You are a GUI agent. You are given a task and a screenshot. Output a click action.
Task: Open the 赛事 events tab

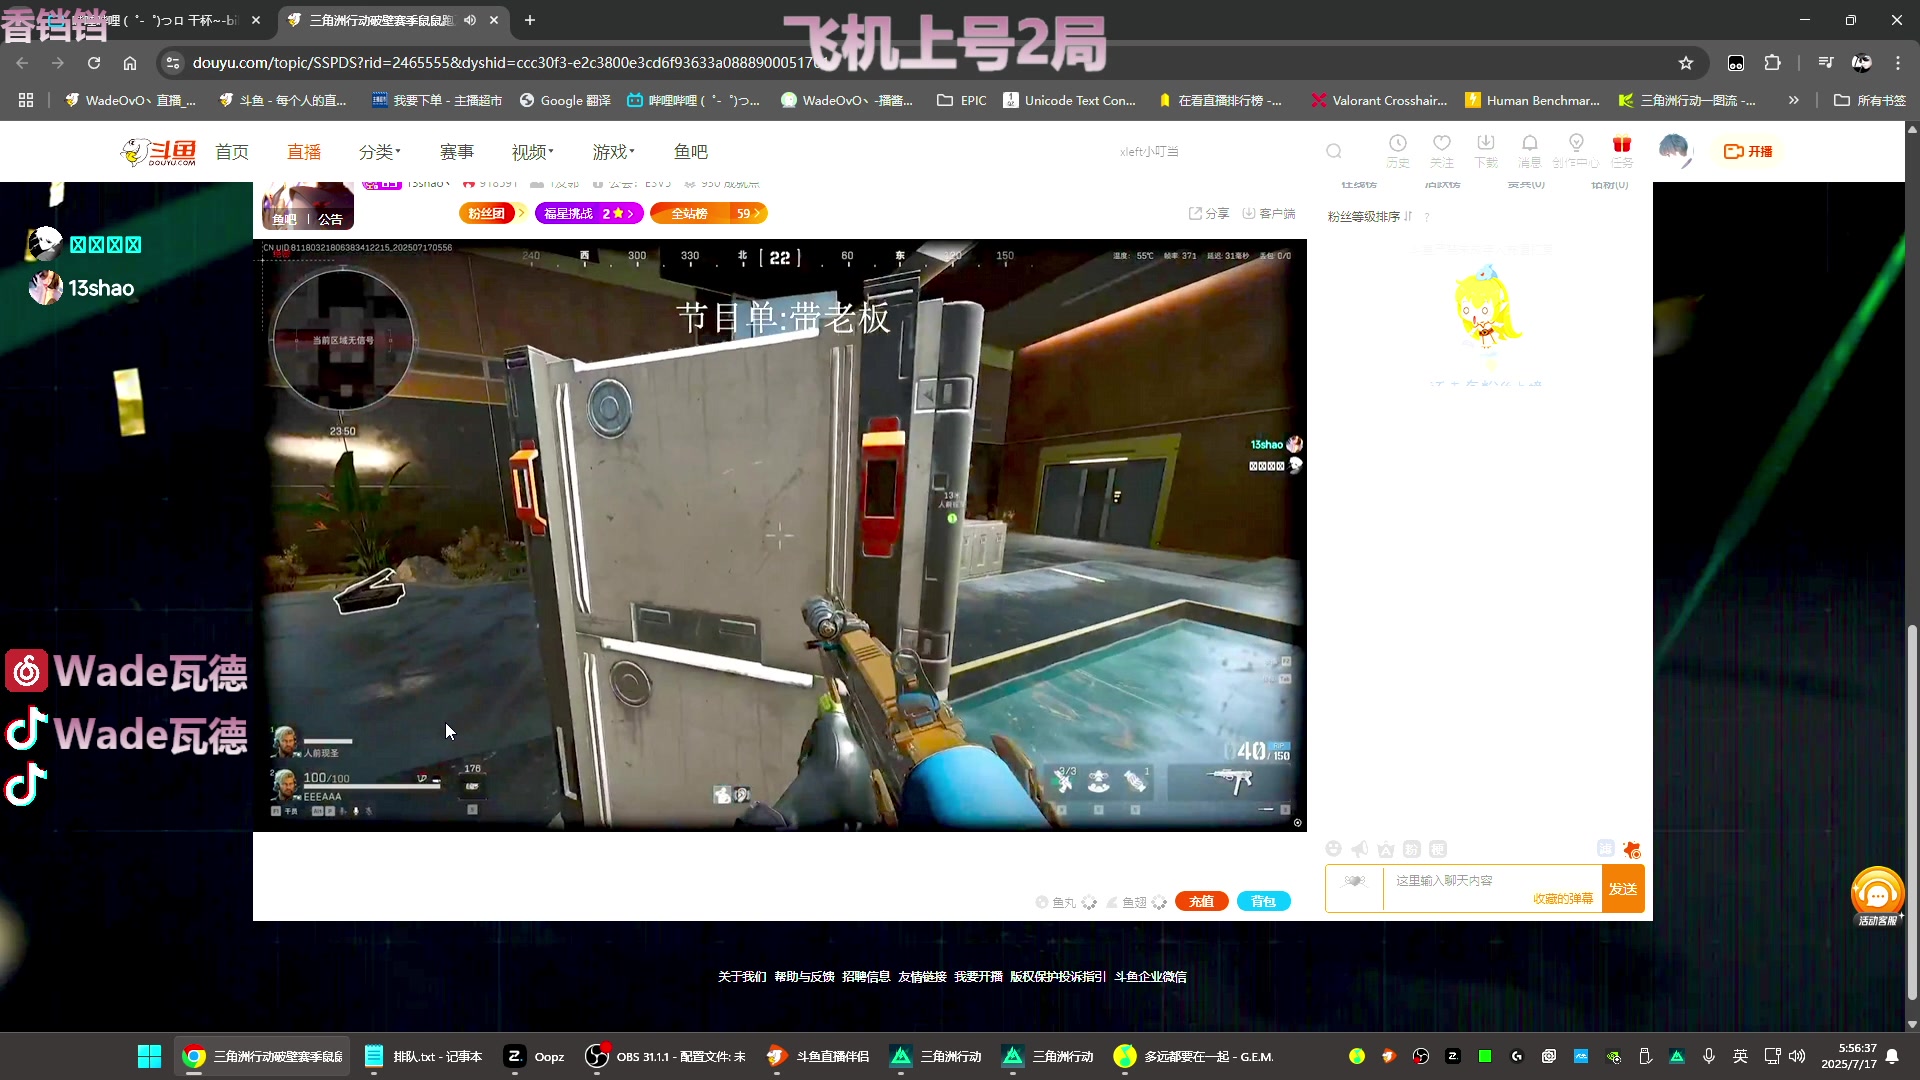point(457,152)
